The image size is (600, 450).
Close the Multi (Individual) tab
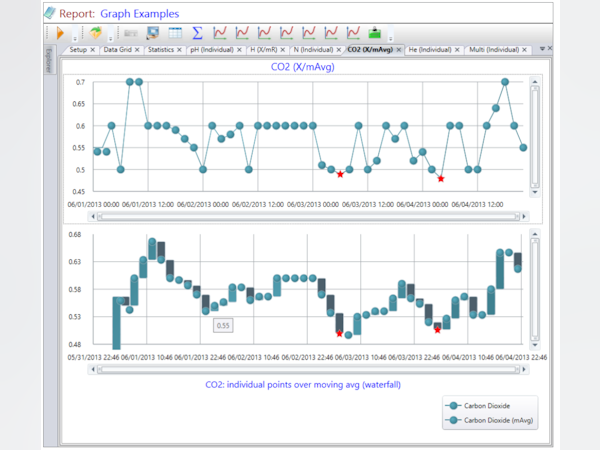click(x=525, y=50)
